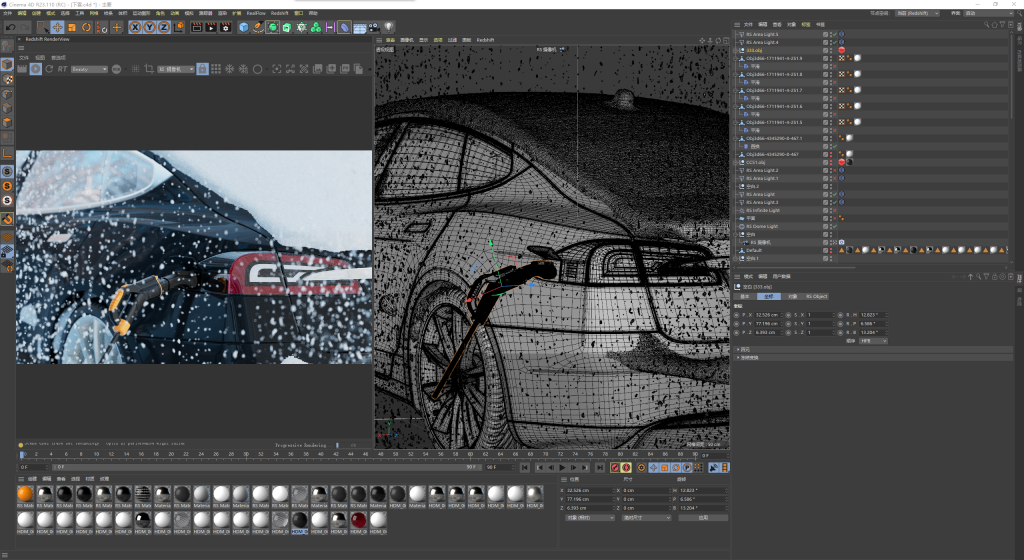Screen dimensions: 1024x560
Task: Start Redshift IPR with the play button
Action: 36,69
